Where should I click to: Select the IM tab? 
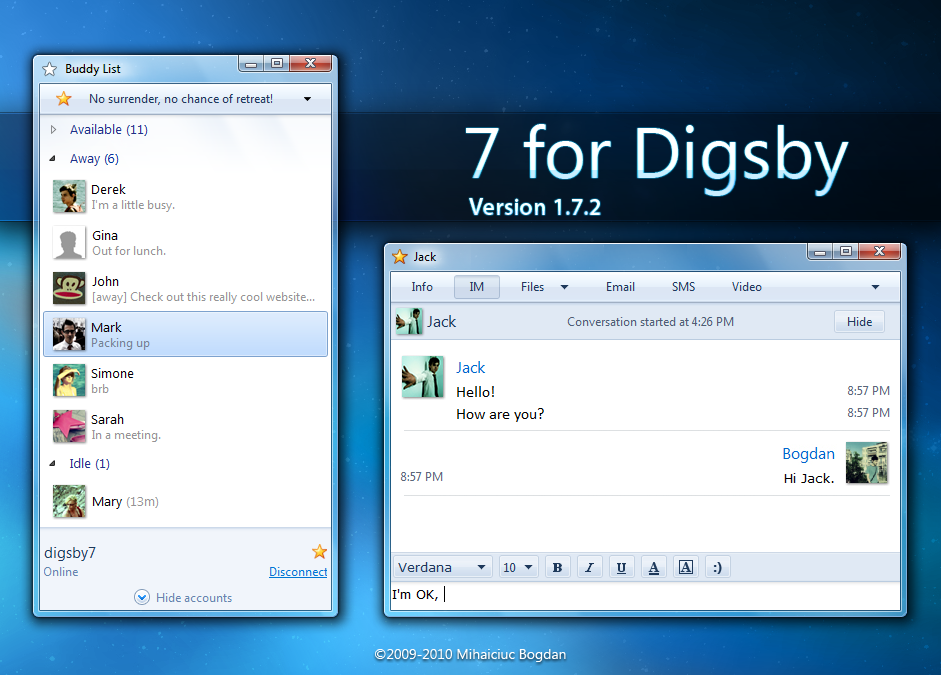[477, 287]
